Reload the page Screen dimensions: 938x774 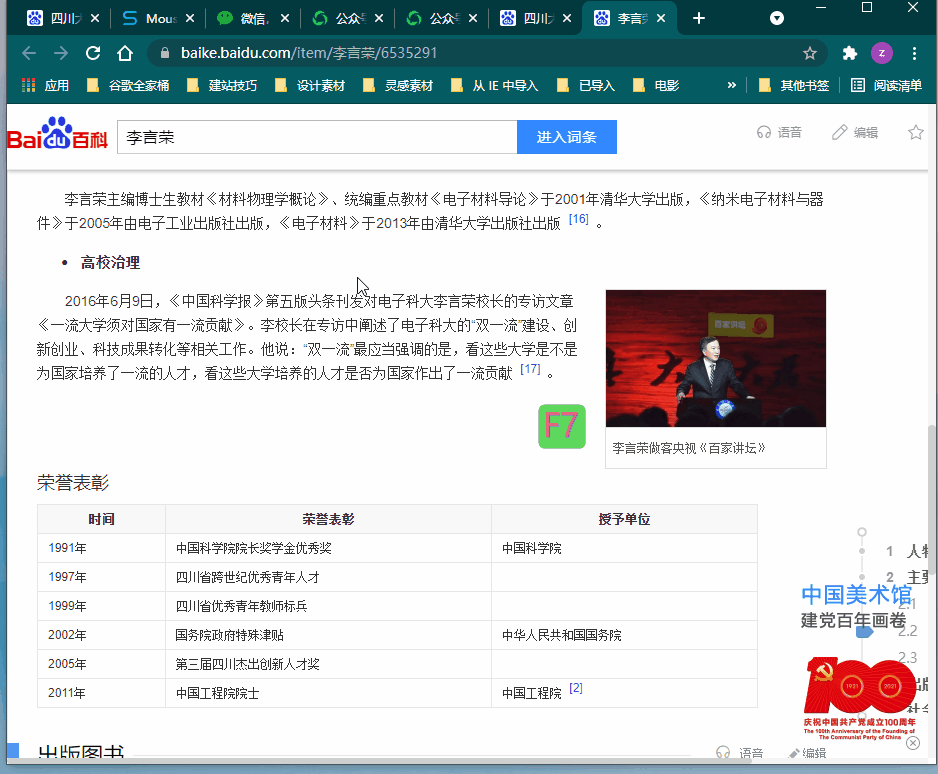[x=93, y=53]
